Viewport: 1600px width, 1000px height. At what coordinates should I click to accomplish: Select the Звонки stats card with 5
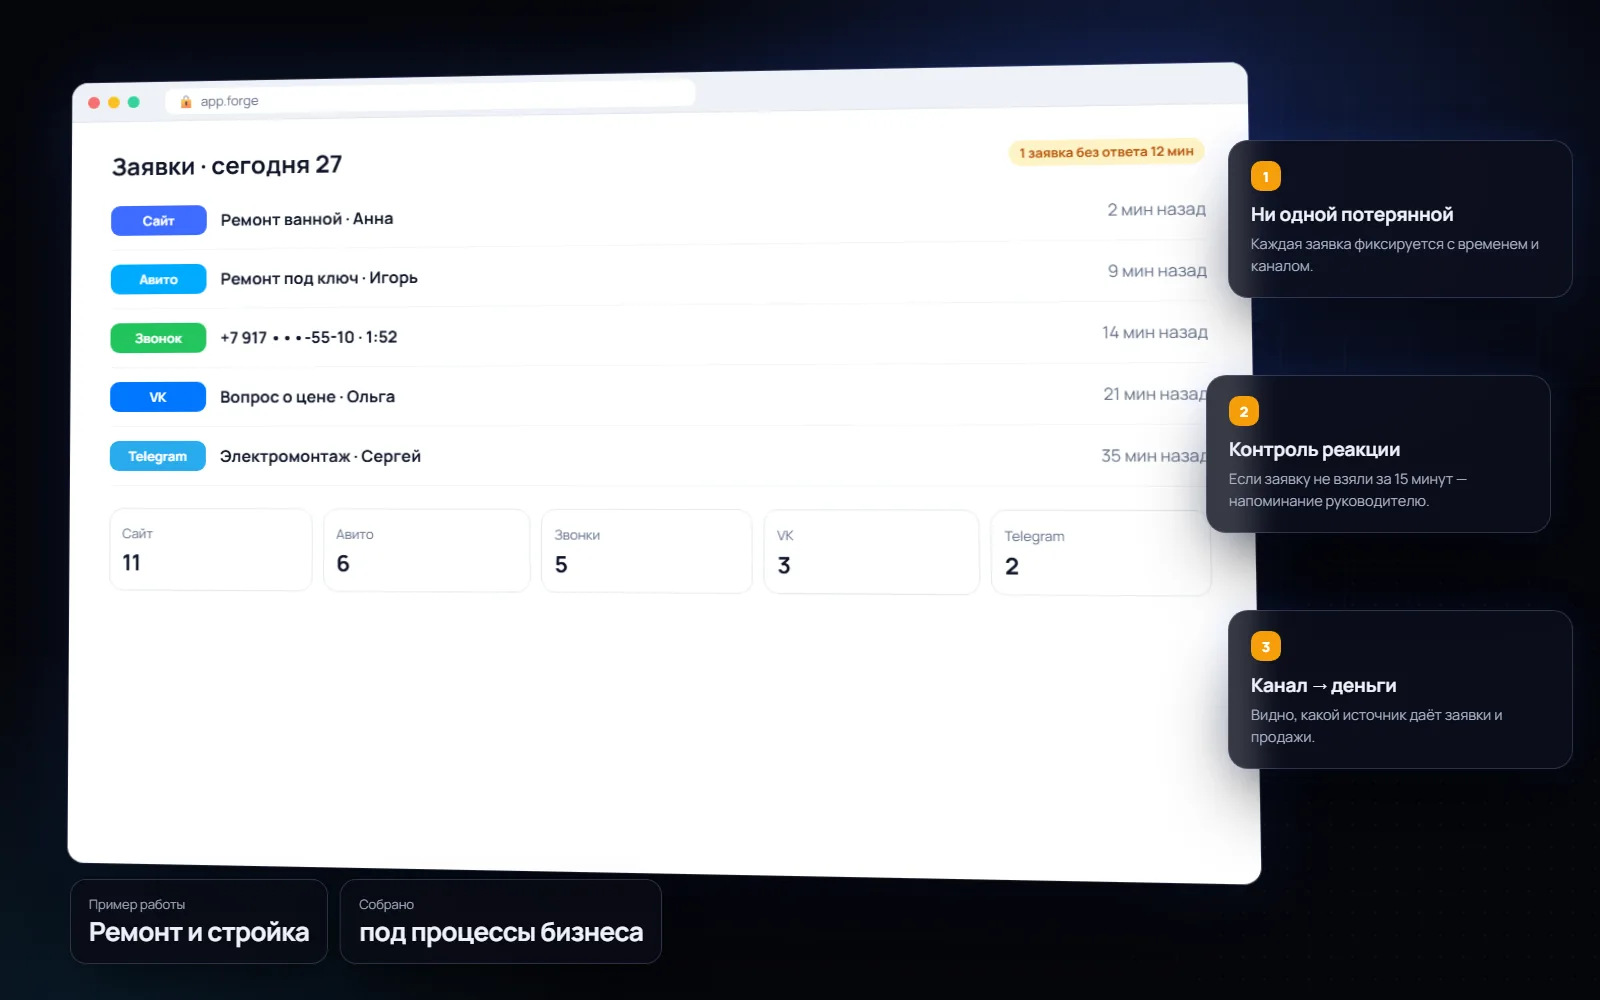646,551
